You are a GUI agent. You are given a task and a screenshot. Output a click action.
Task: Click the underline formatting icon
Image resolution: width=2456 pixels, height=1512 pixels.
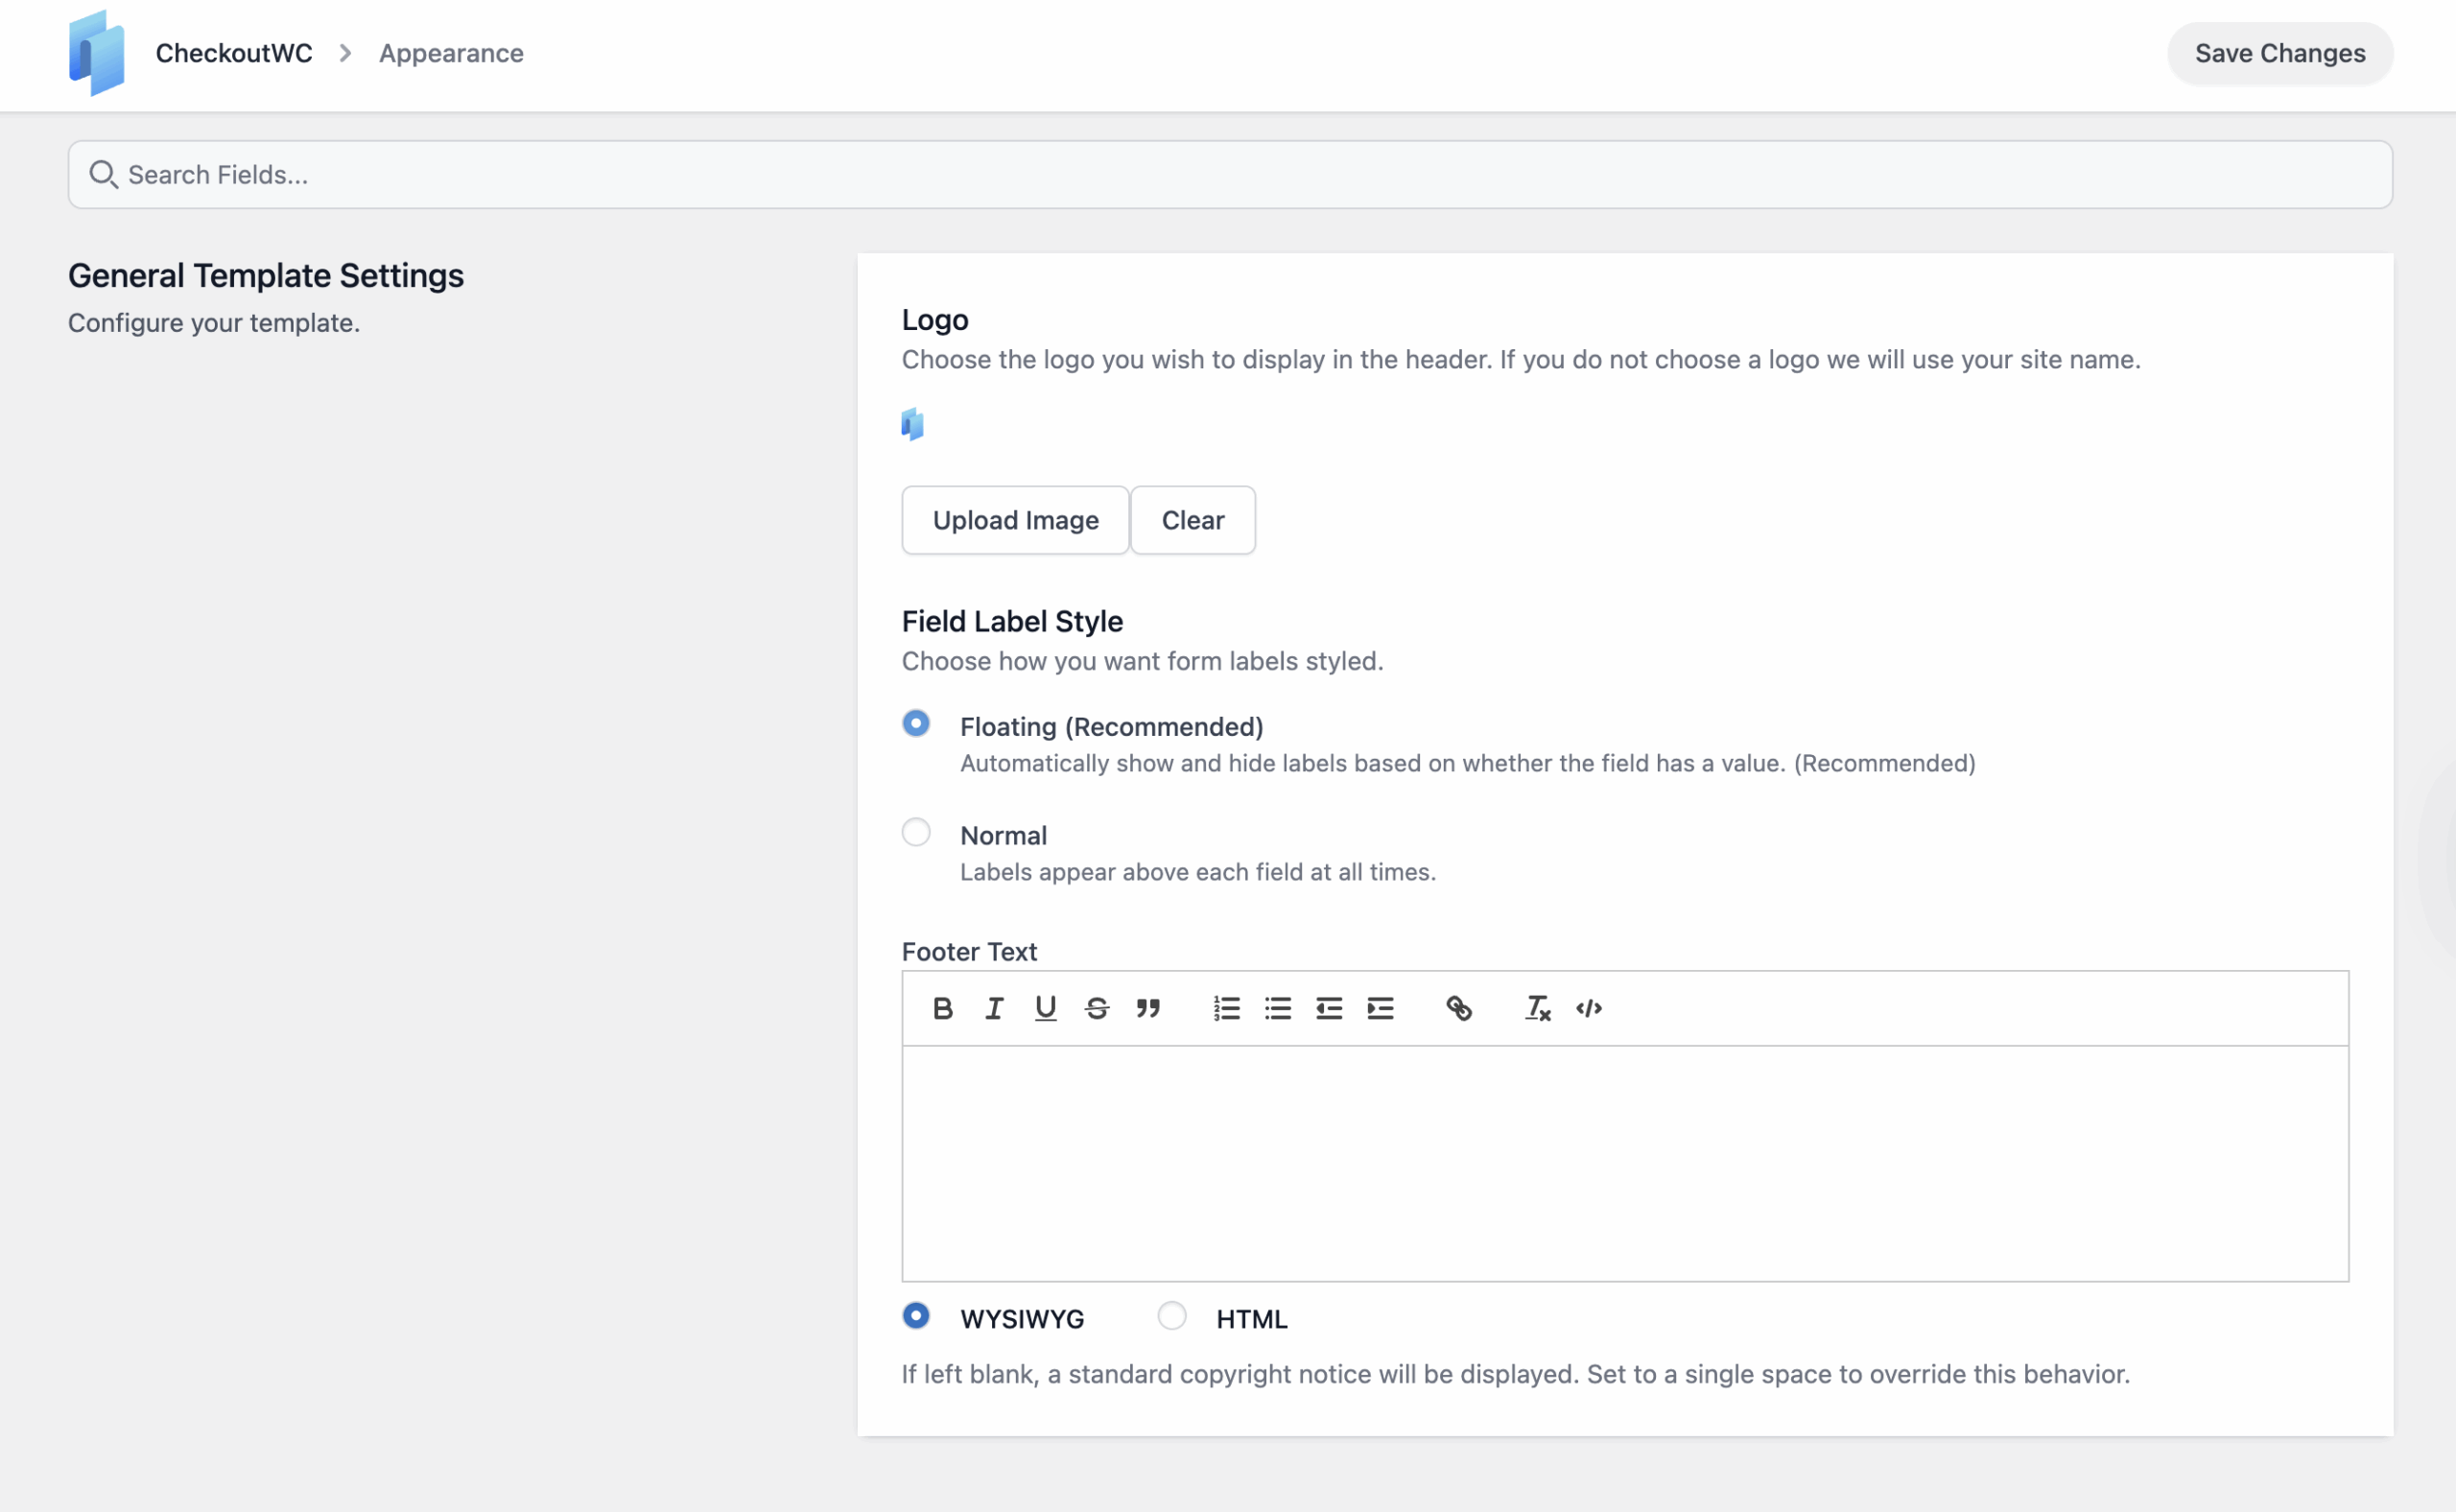point(1045,1008)
